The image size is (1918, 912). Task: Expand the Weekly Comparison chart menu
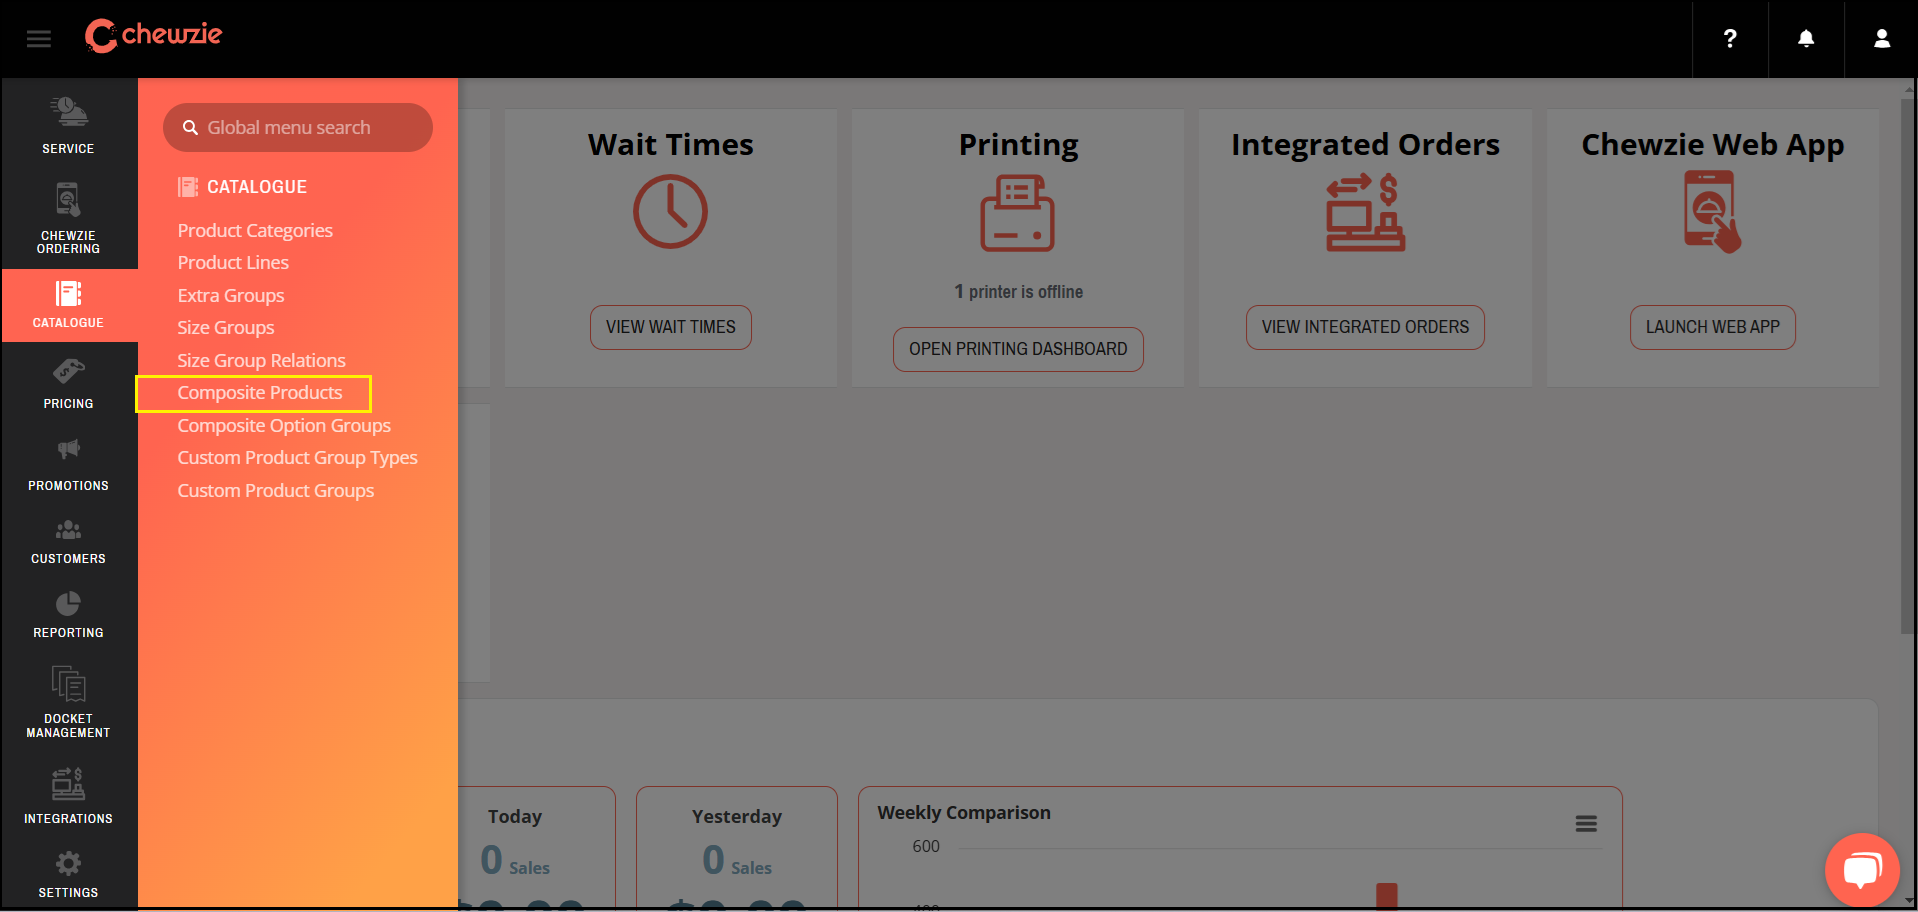[x=1585, y=824]
